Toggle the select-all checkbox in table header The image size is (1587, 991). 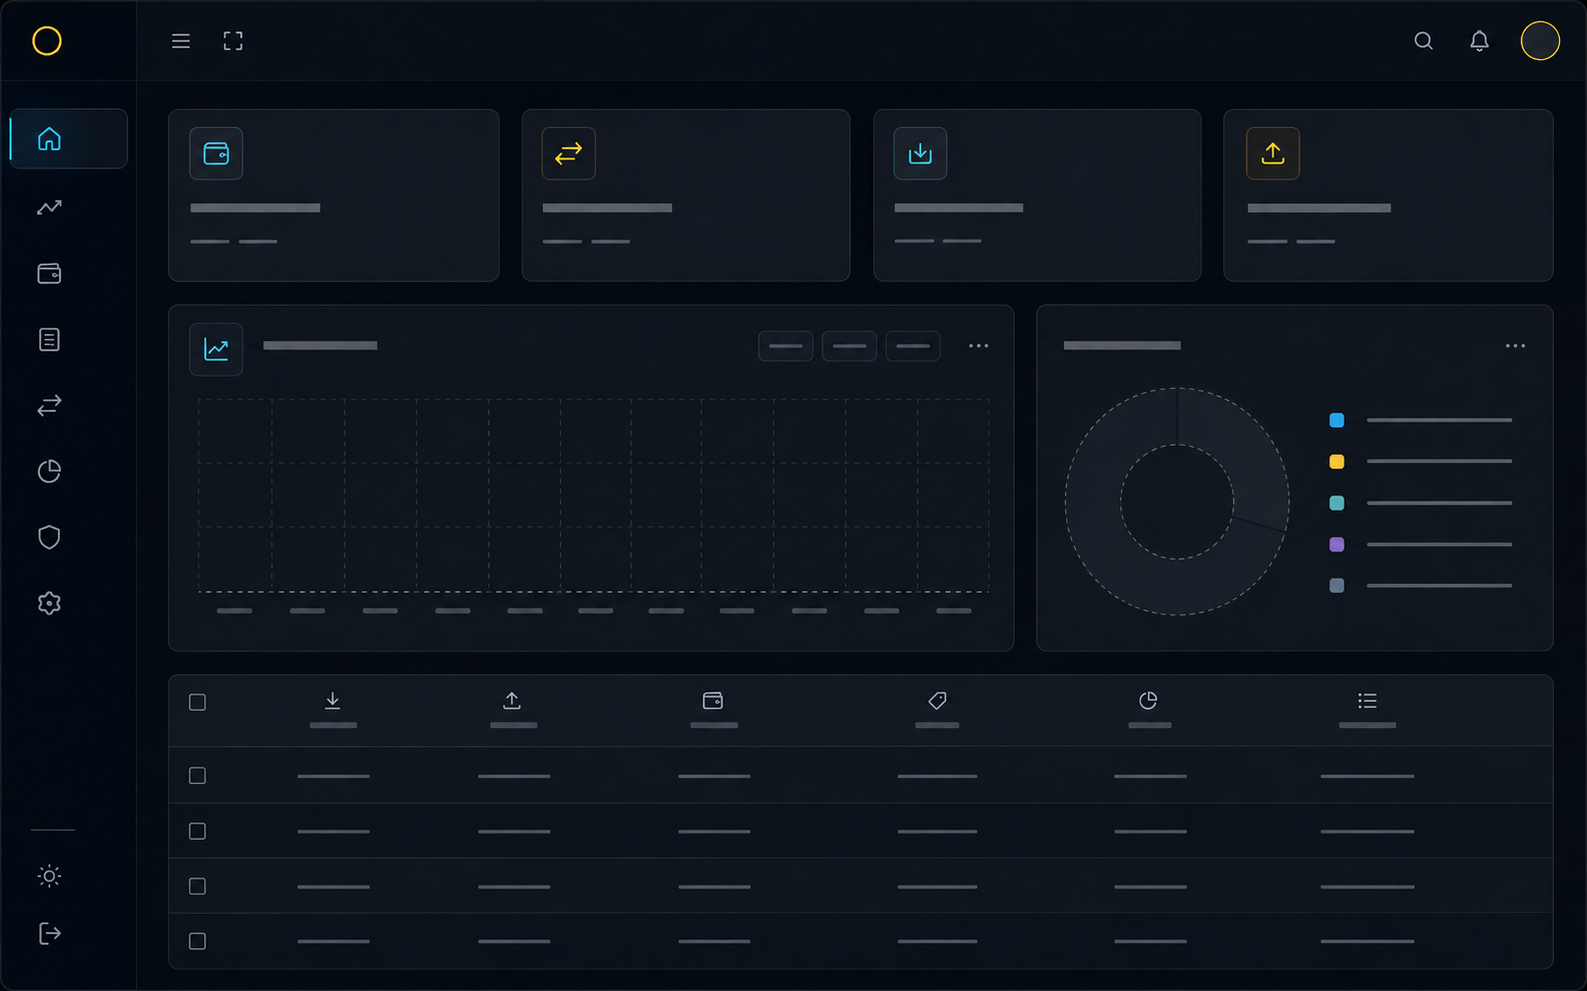coord(197,702)
